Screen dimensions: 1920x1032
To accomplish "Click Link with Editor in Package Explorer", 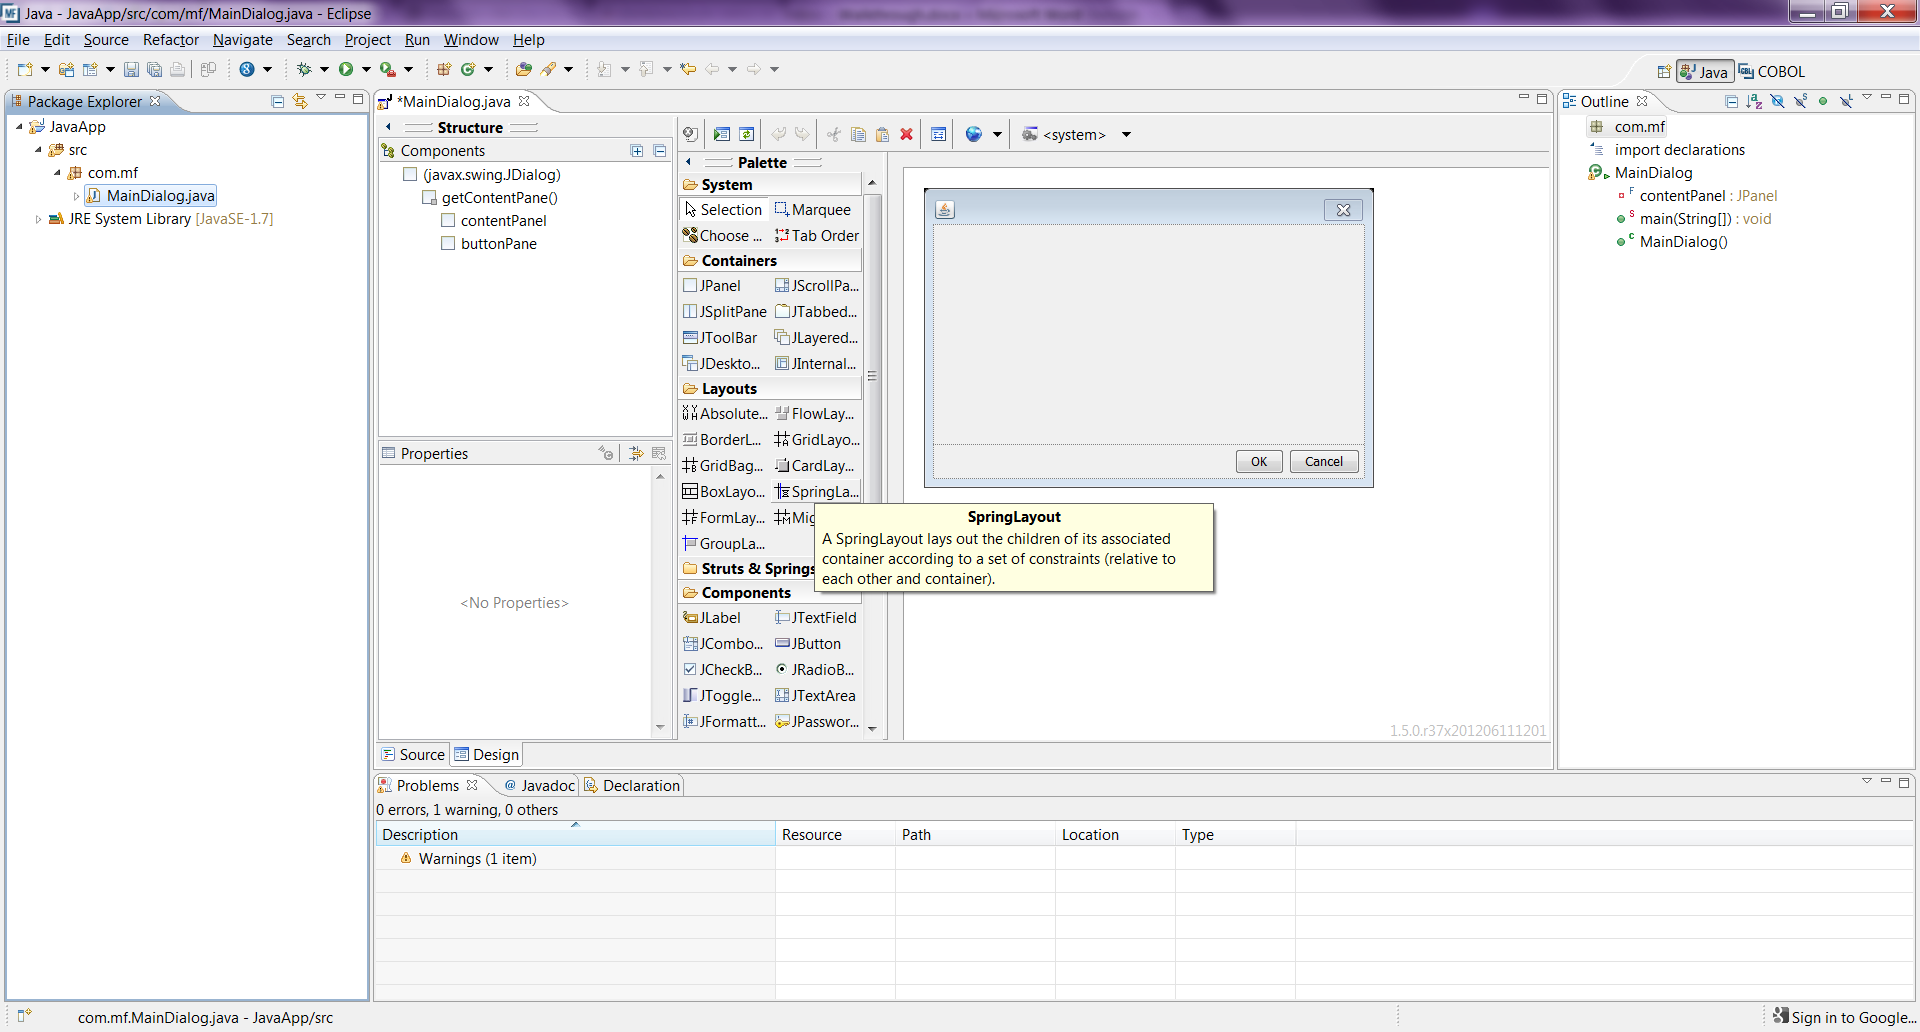I will [300, 101].
